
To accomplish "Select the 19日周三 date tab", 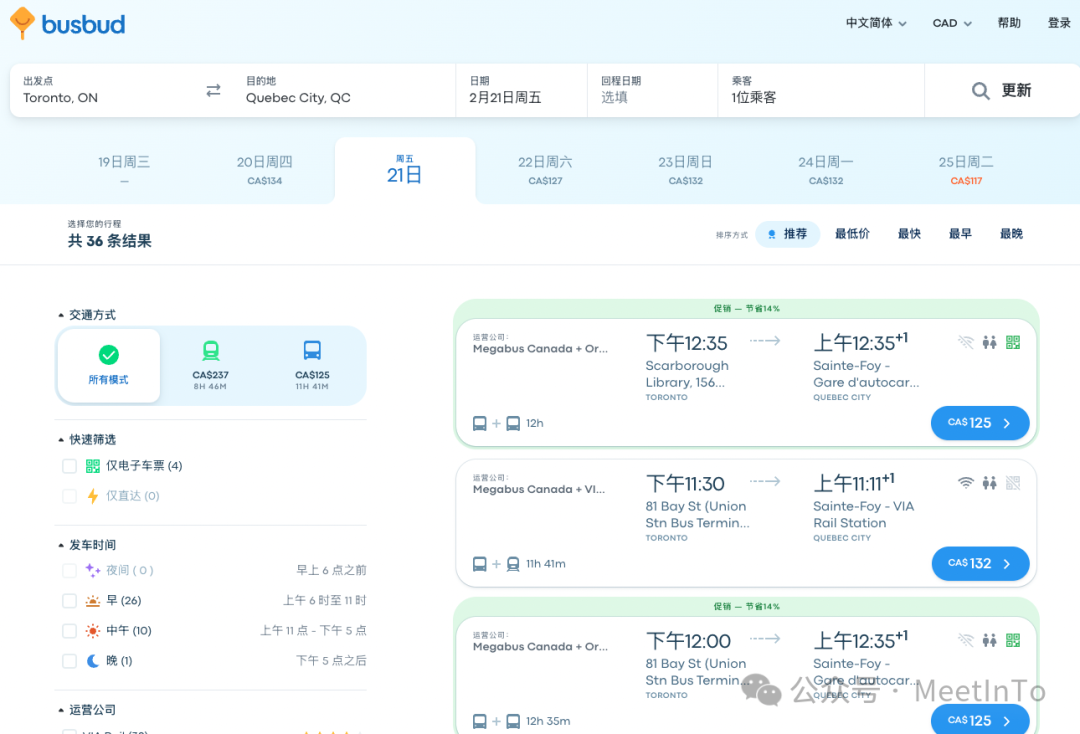I will click(x=124, y=169).
